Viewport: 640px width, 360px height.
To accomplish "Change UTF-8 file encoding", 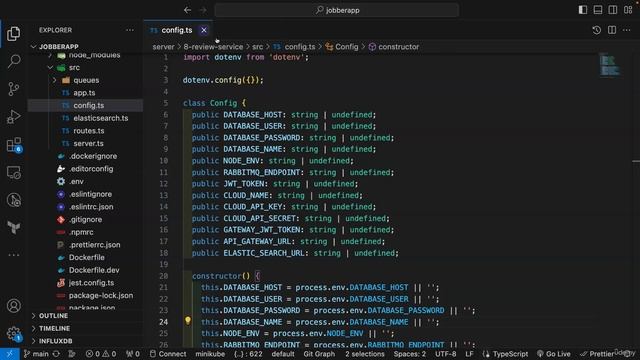I will click(x=446, y=354).
